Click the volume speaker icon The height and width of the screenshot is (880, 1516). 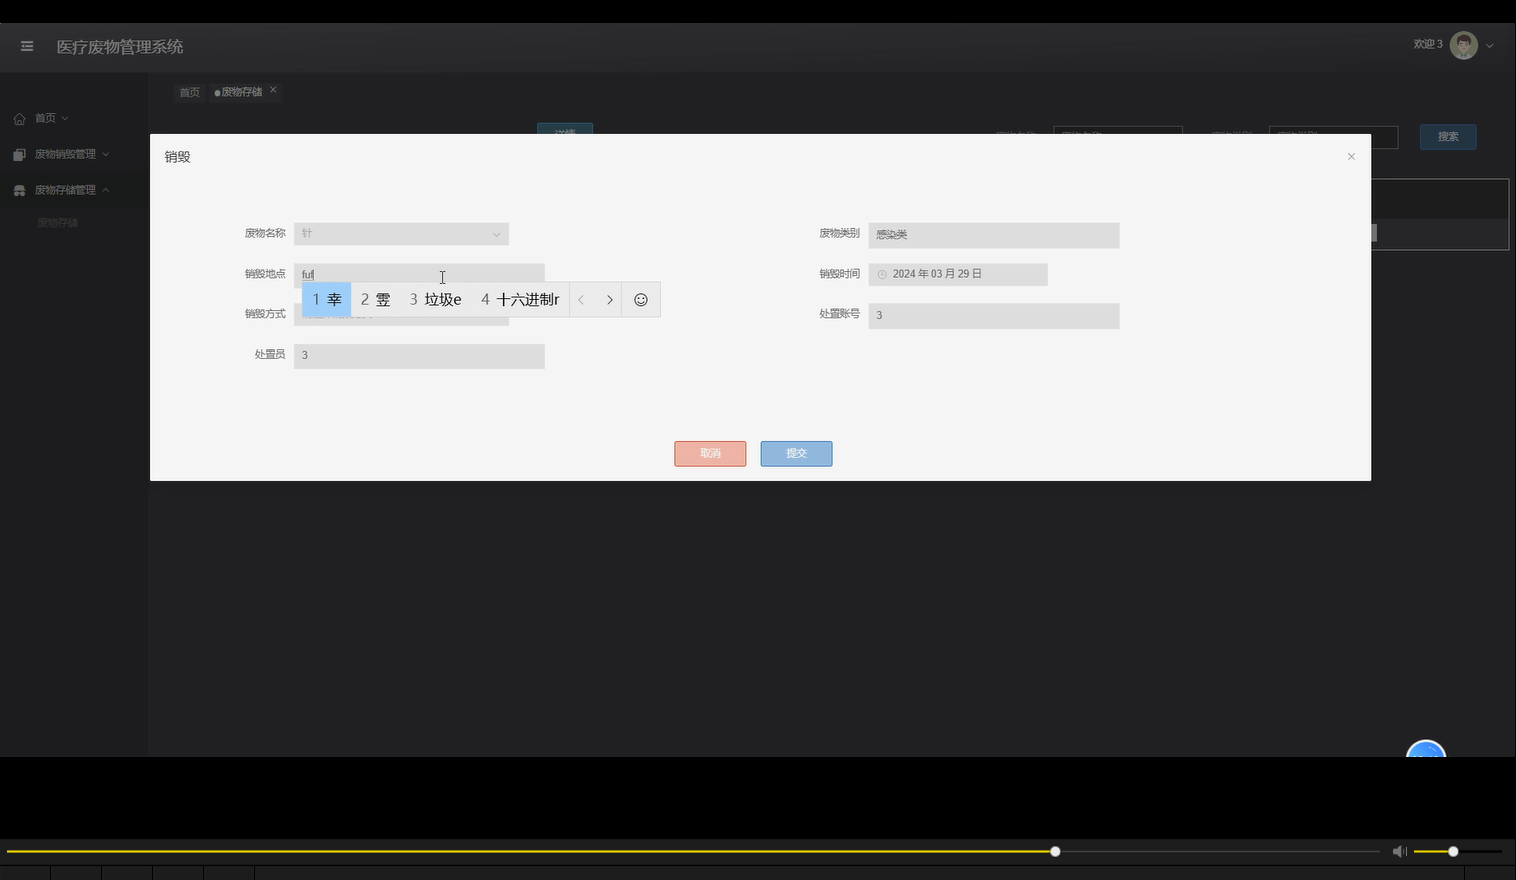click(x=1399, y=851)
